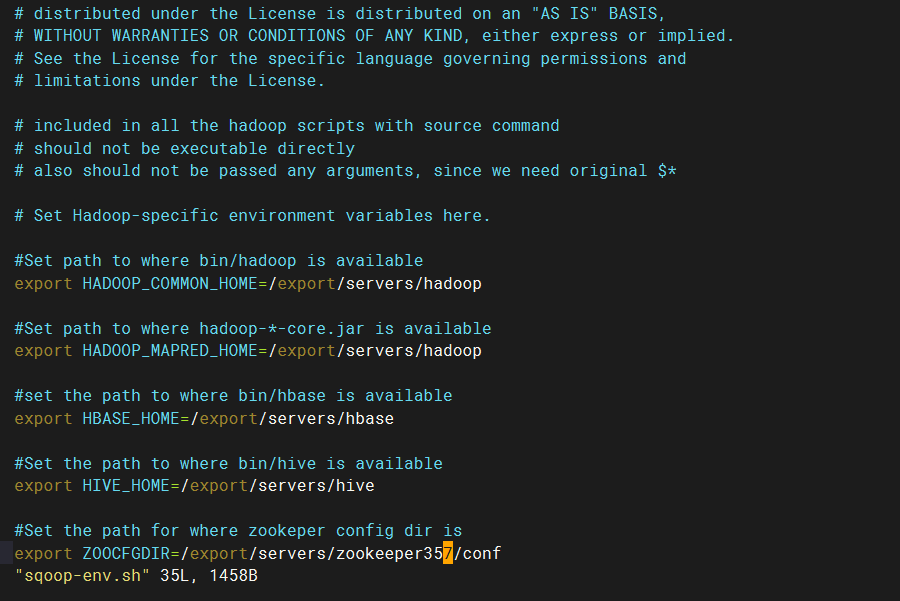Click the word "zookeper" in the comment
This screenshot has width=900, height=601.
pos(287,531)
